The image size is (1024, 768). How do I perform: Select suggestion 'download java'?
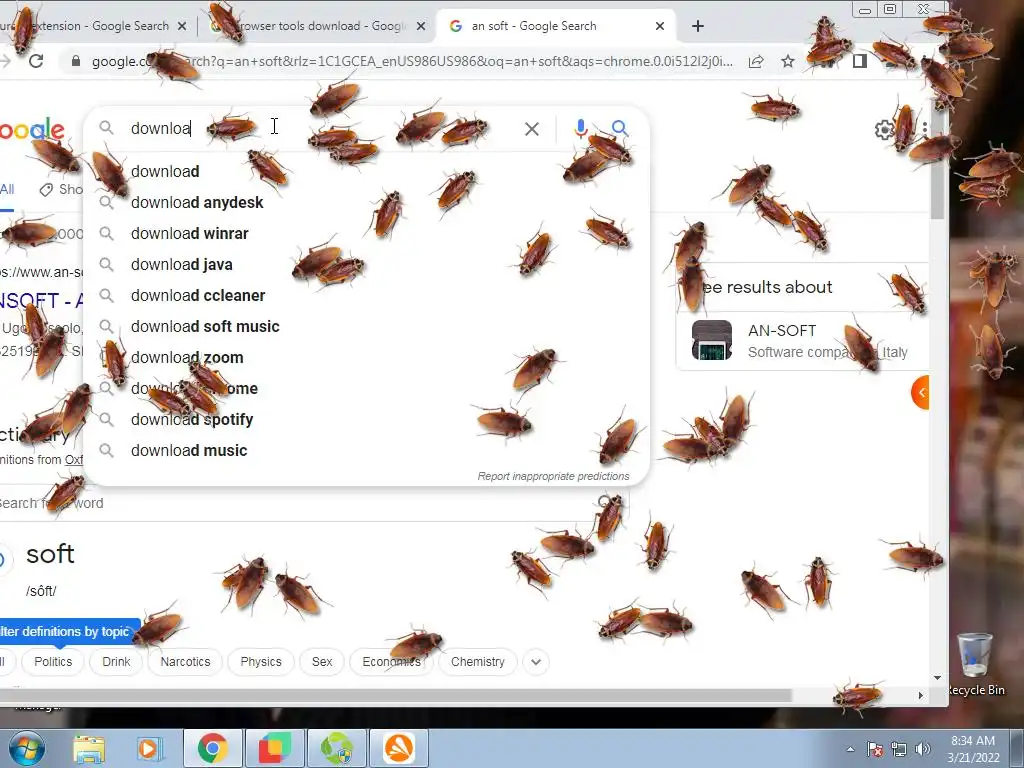[x=366, y=264]
